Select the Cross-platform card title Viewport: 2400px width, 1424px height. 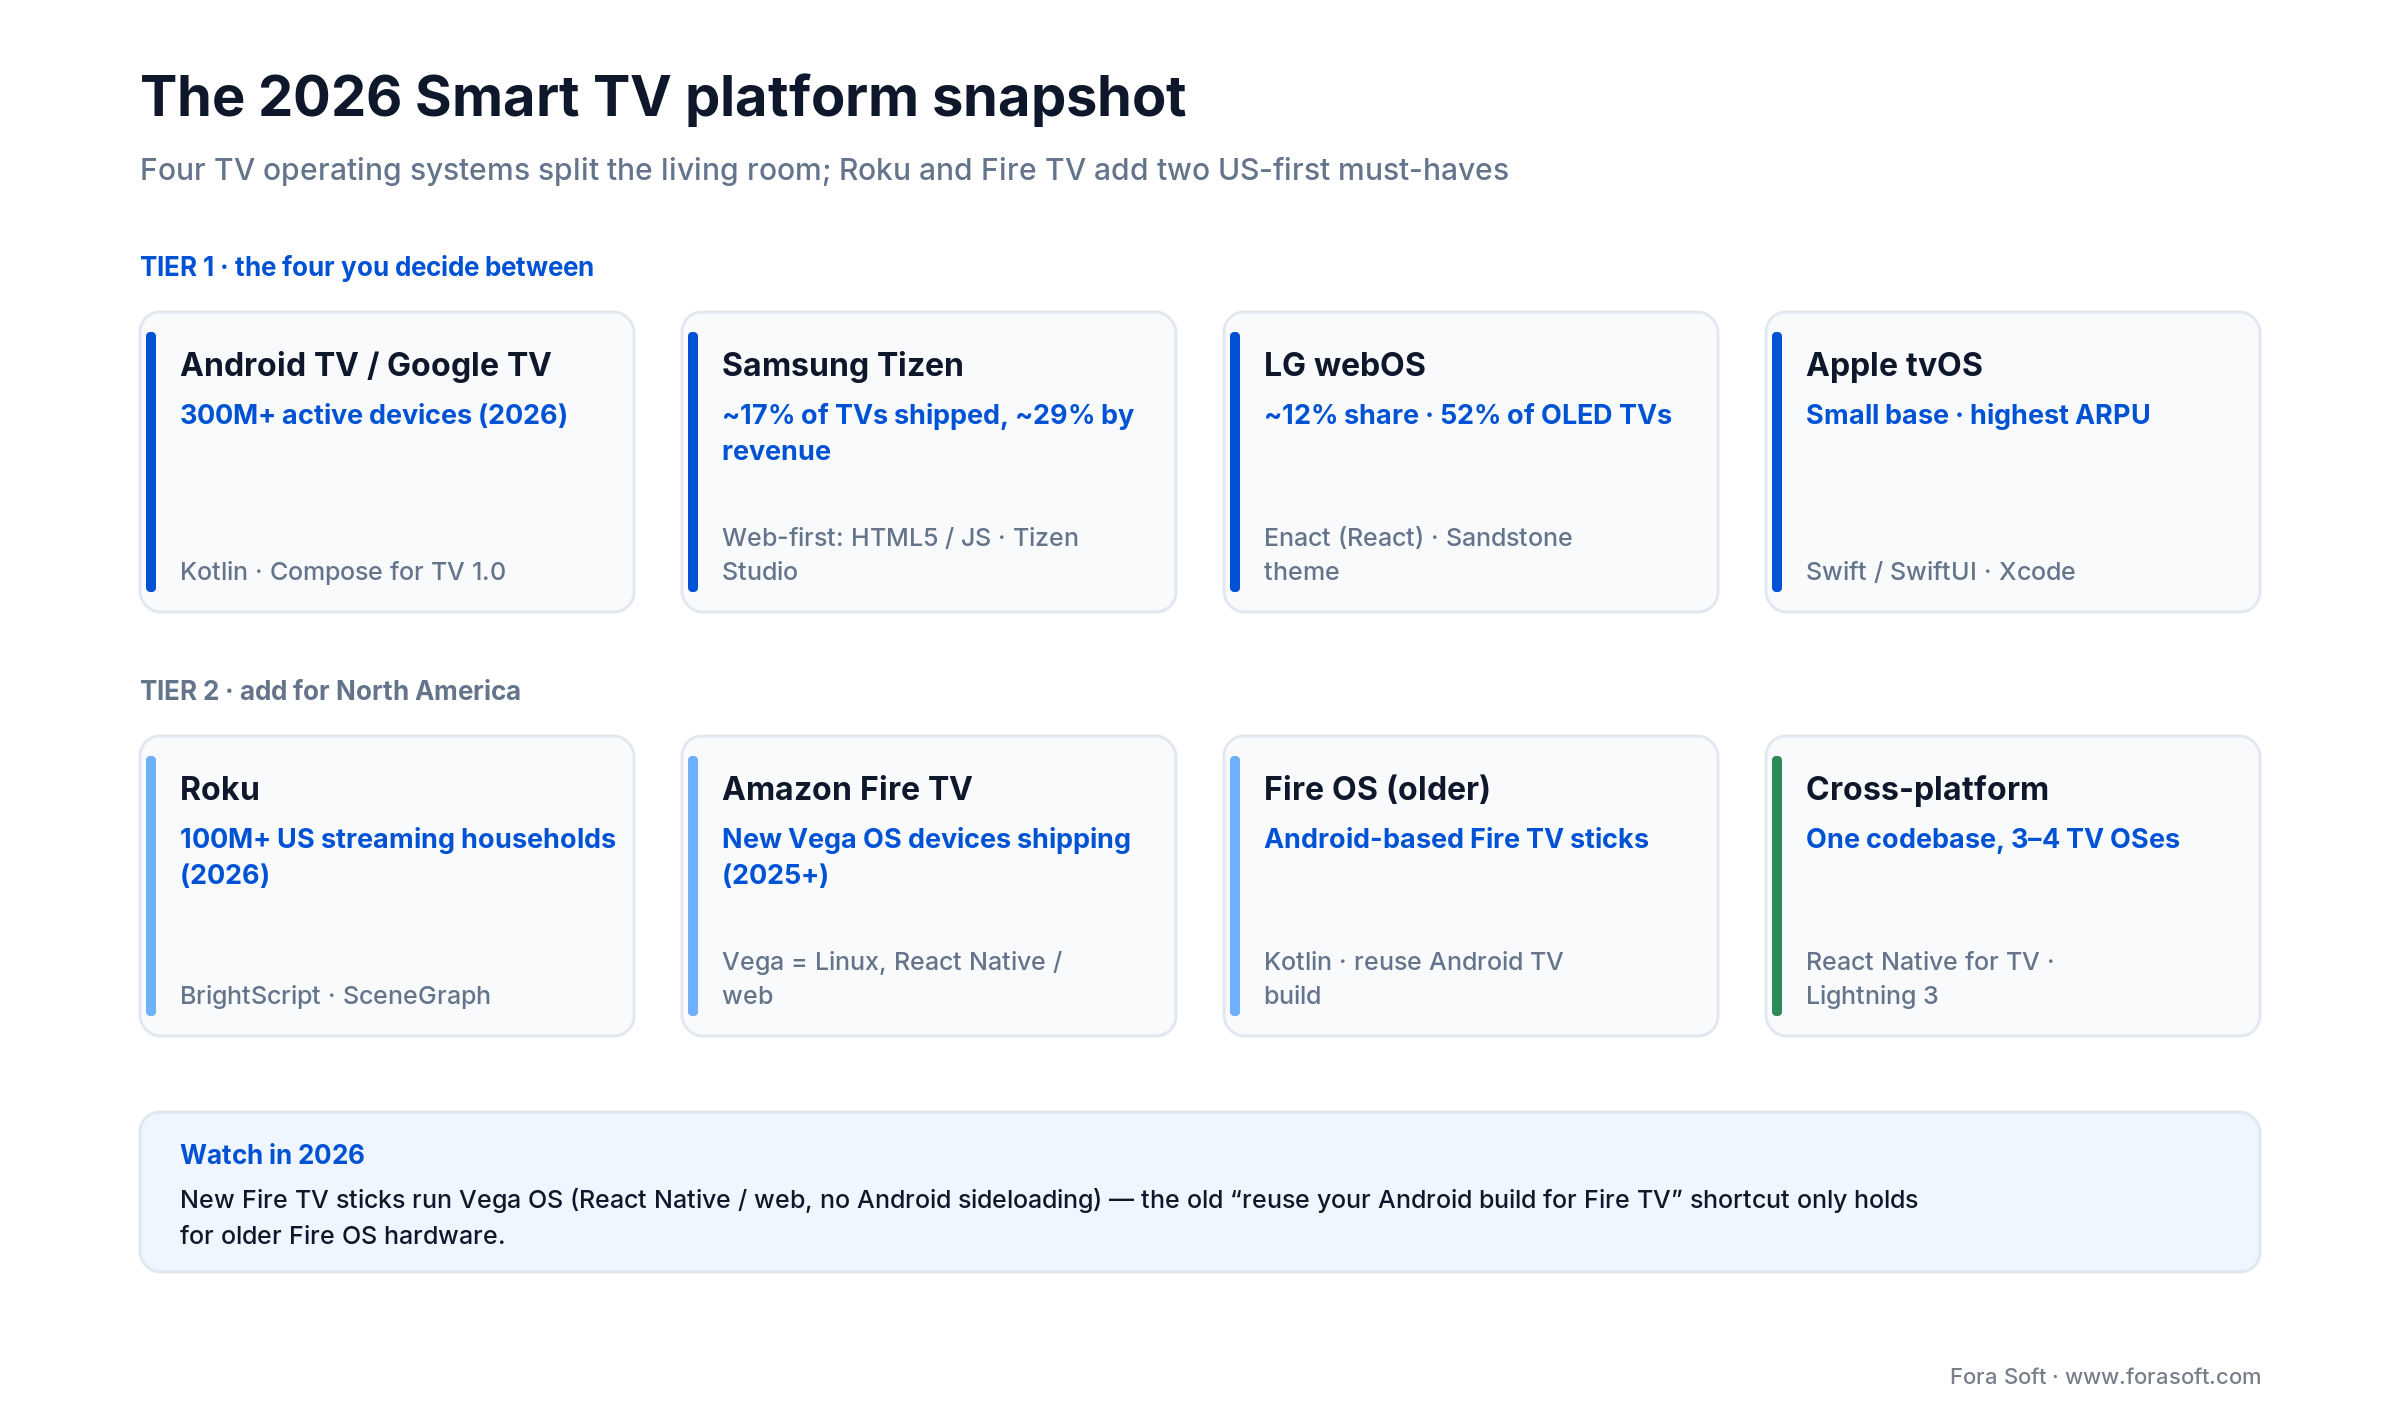[x=1928, y=789]
